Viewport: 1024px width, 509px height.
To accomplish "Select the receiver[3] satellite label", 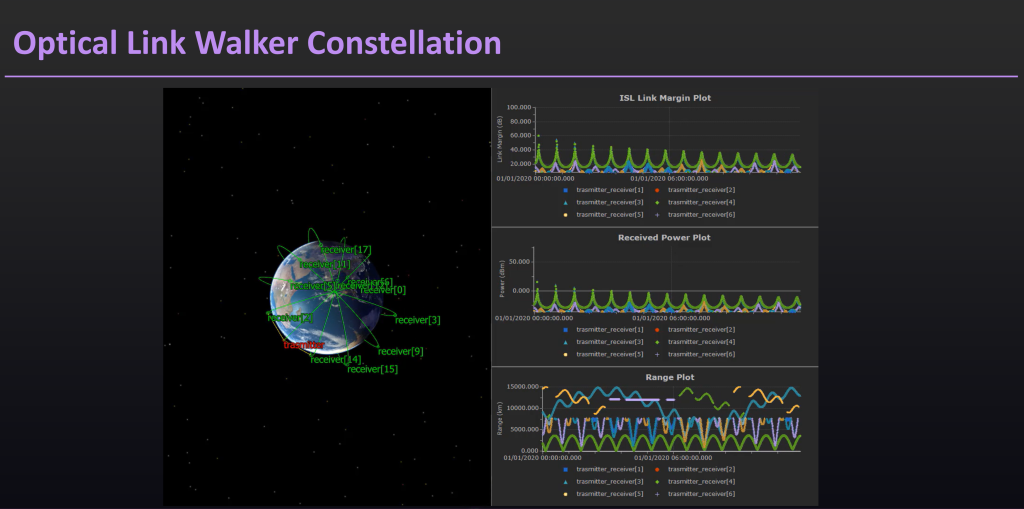I will tap(417, 320).
